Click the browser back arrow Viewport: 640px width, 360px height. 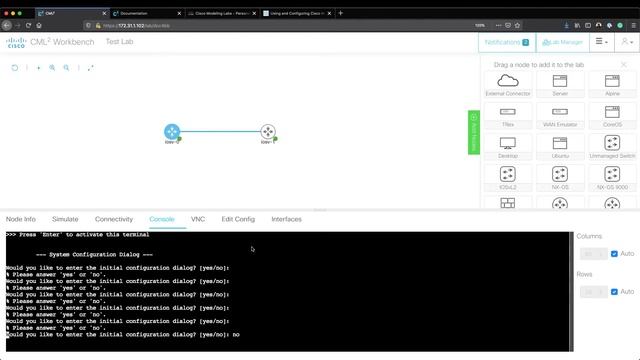coord(7,25)
